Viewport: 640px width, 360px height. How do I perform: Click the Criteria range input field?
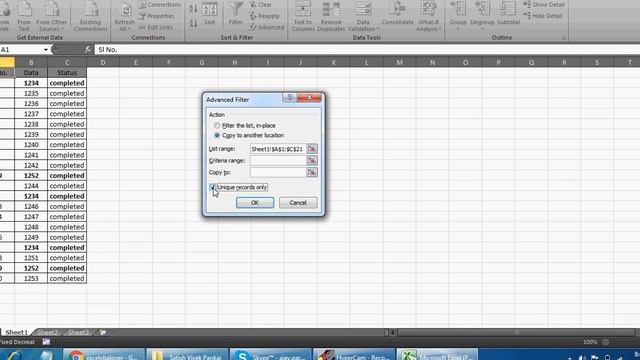278,160
